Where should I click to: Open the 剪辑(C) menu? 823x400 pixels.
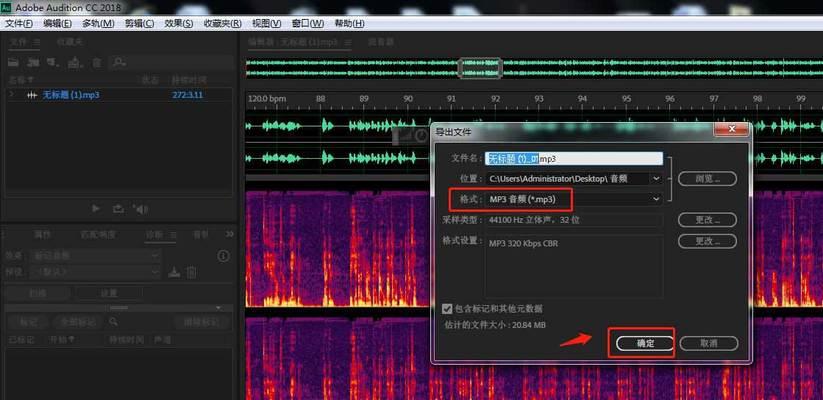click(x=140, y=24)
